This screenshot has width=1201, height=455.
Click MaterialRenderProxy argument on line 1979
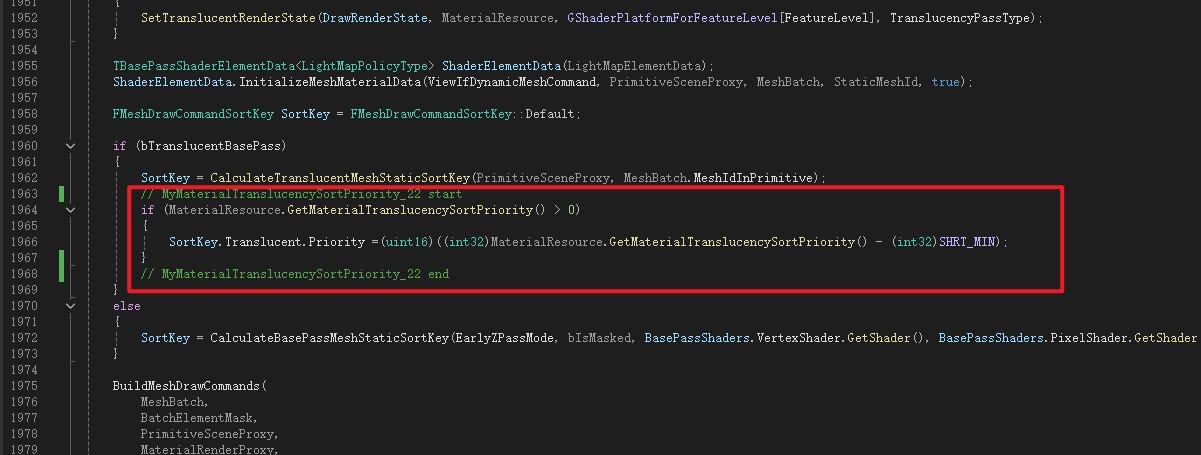(x=206, y=450)
